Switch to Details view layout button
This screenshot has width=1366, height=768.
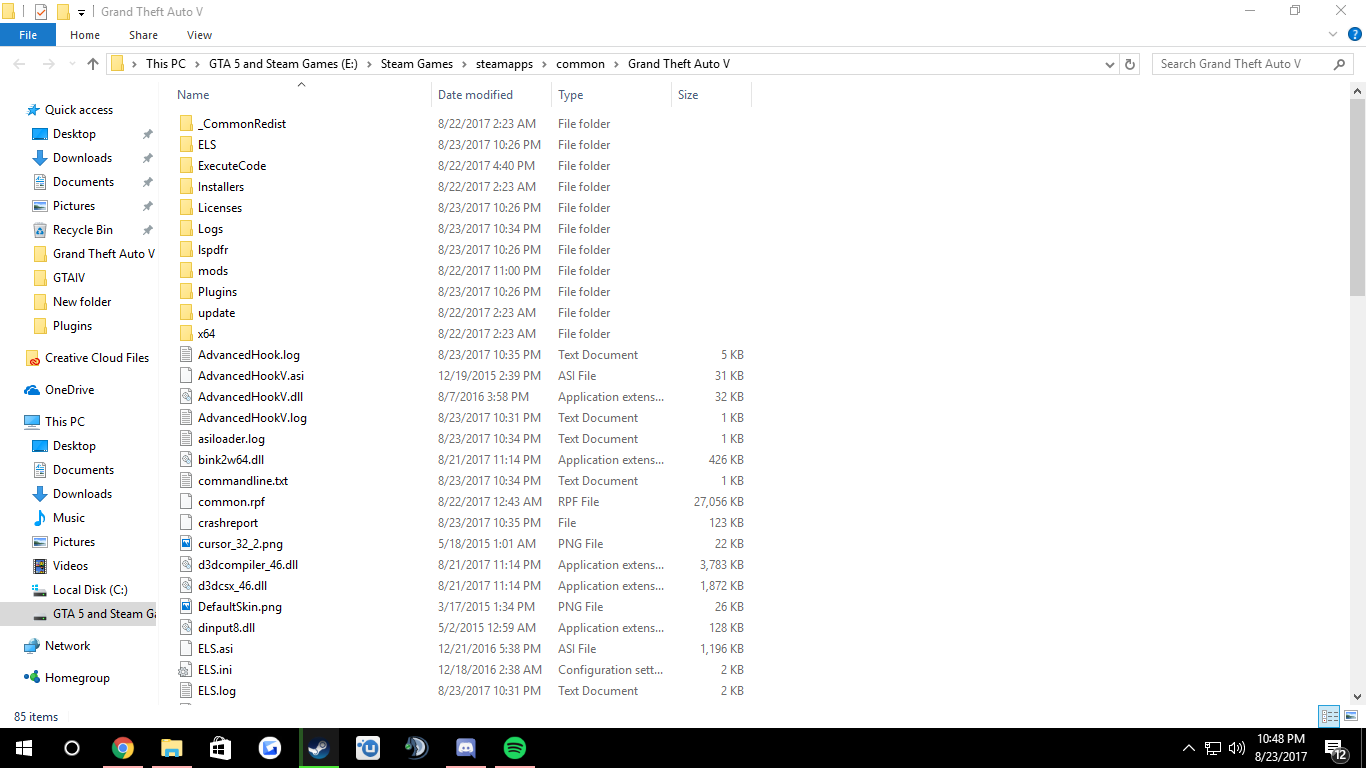tap(1329, 716)
